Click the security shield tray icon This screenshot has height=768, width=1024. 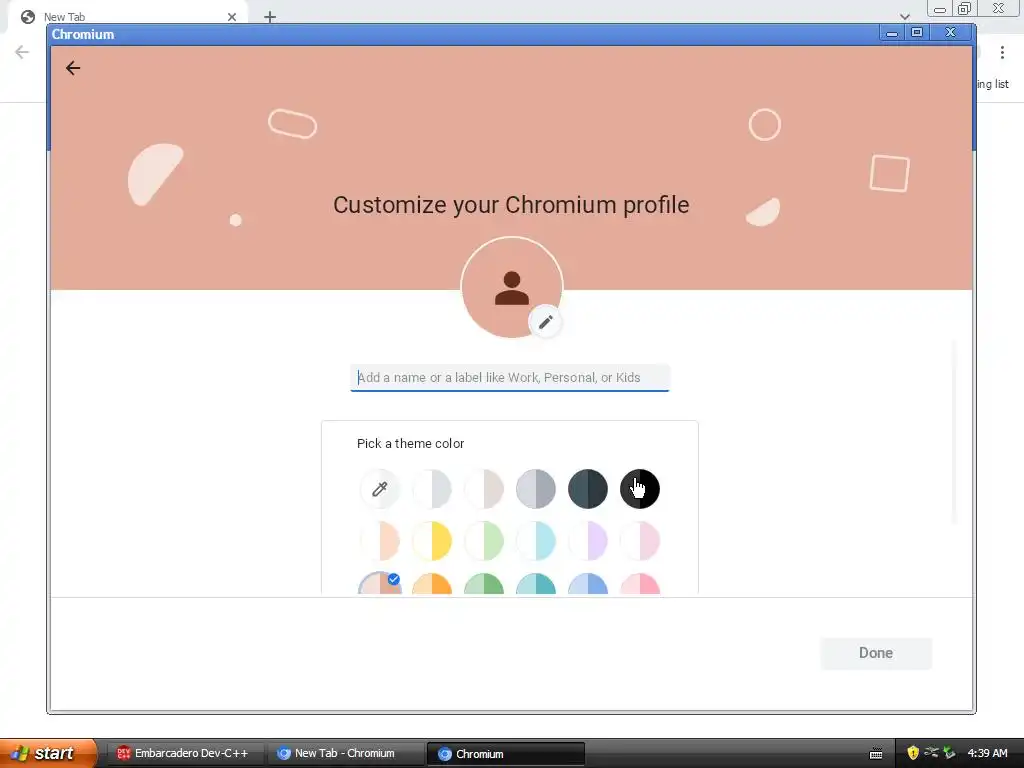[912, 753]
